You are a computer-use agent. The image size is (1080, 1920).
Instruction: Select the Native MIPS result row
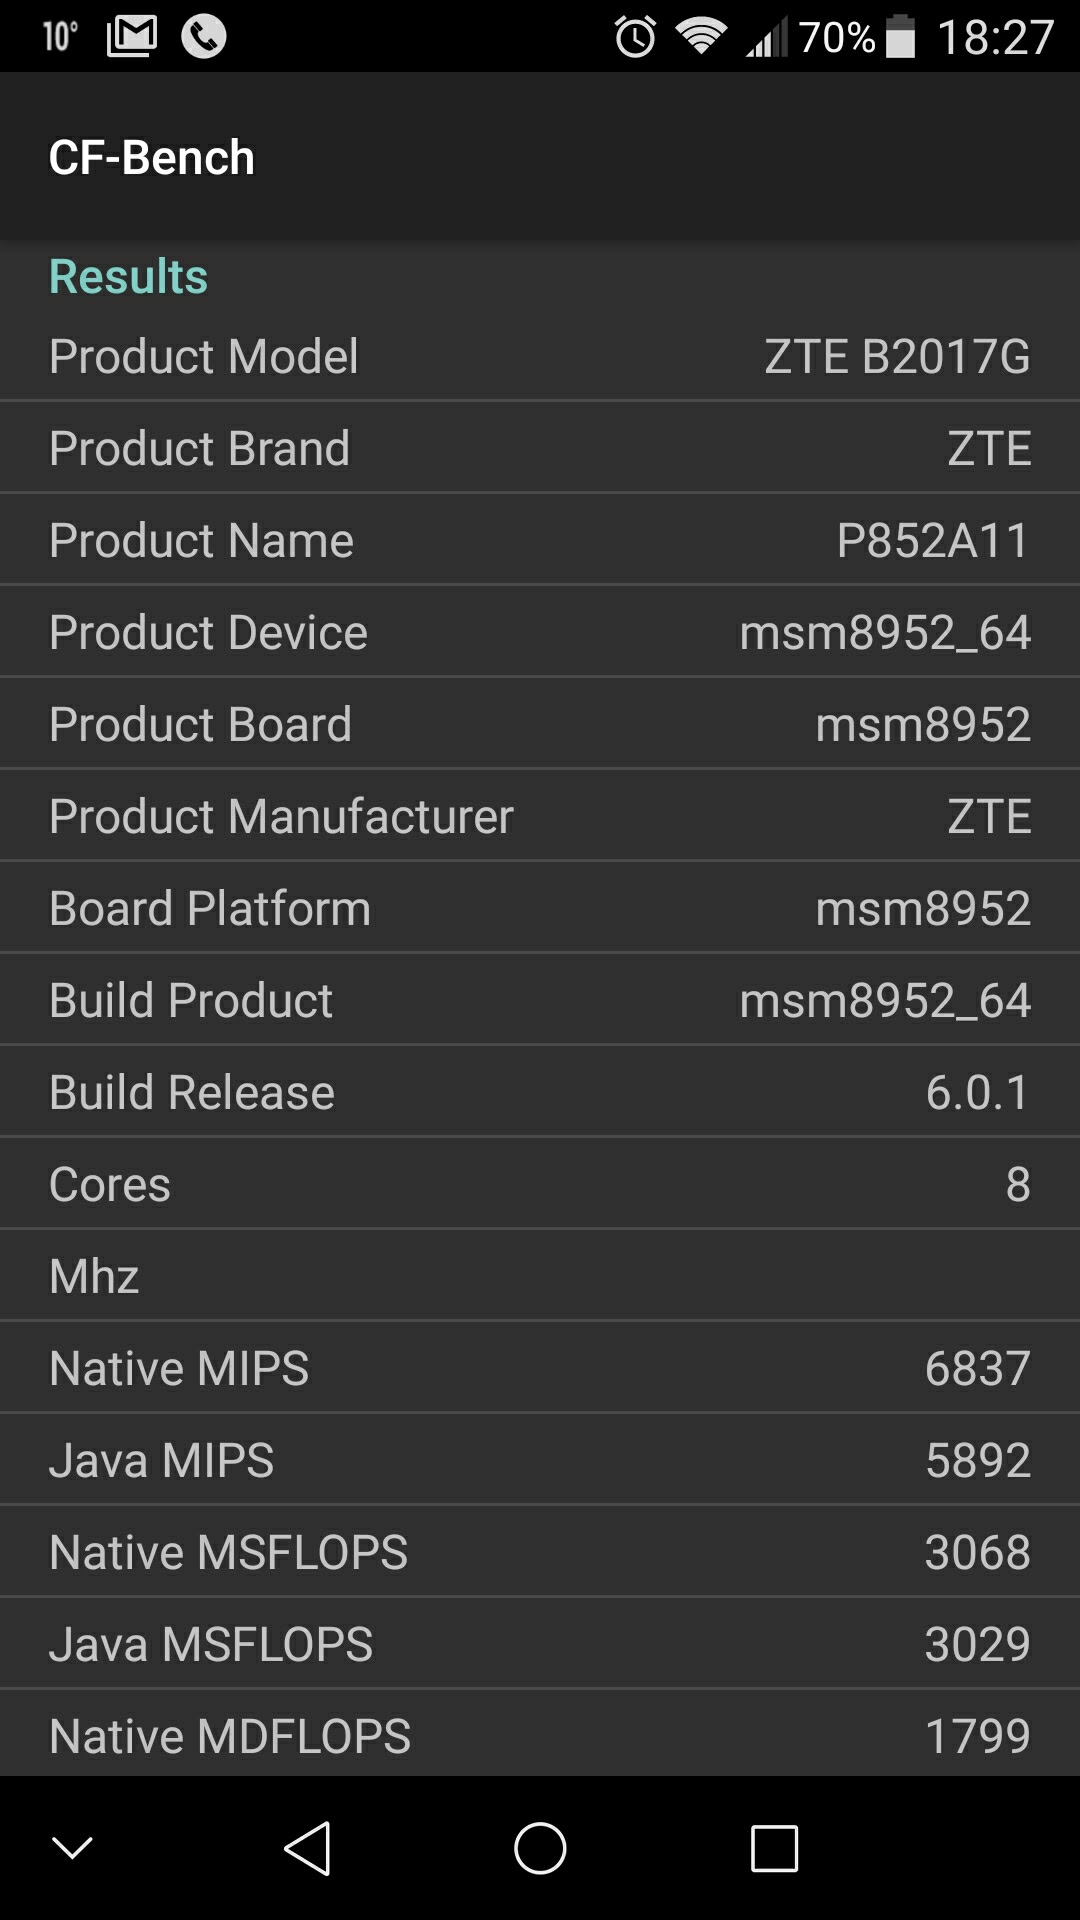[540, 1368]
